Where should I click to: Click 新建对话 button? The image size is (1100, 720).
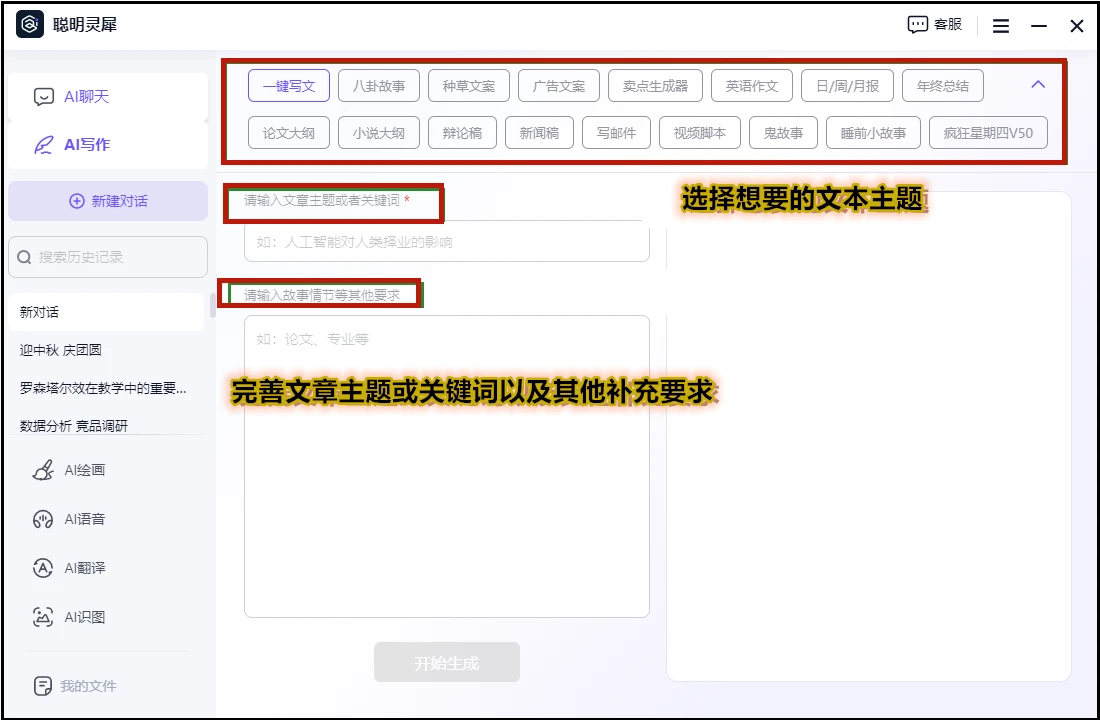(108, 201)
